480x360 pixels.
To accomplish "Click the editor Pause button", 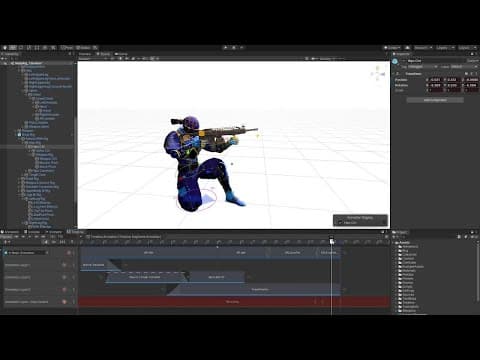I will (234, 48).
